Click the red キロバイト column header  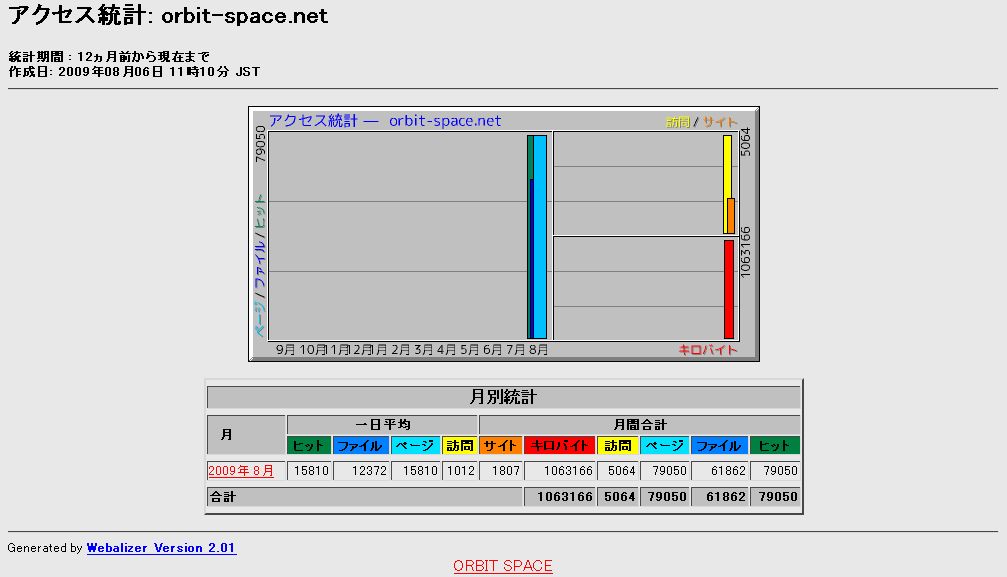coord(559,446)
